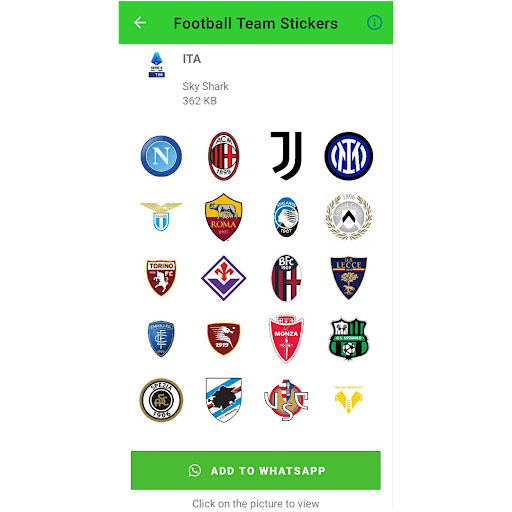View the Udinese sticker

click(349, 217)
